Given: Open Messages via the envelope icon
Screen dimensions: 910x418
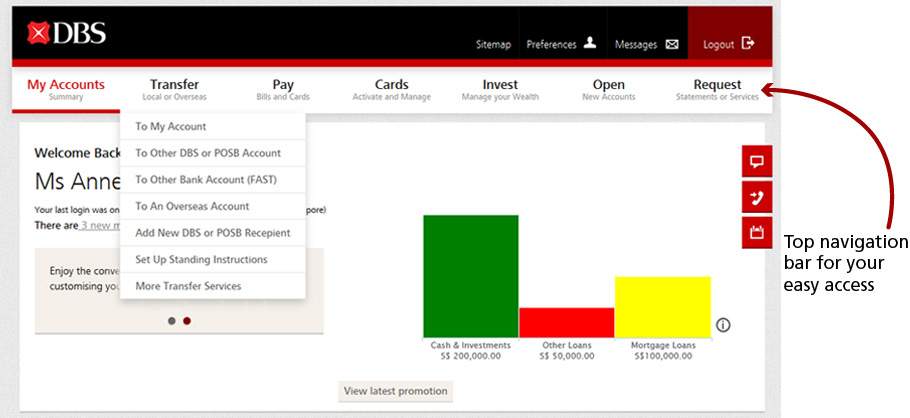Looking at the screenshot, I should pos(672,44).
